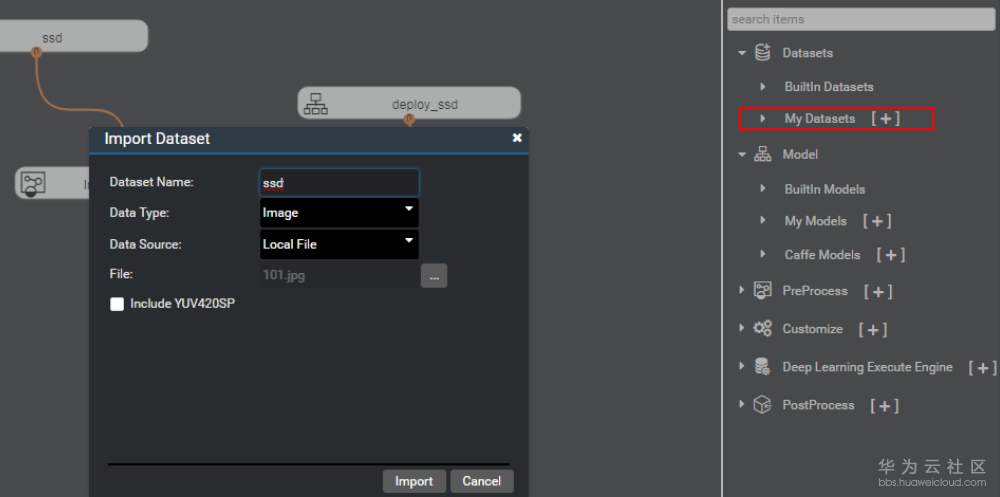Select the deploy_ssd node label
This screenshot has height=497, width=1000.
(425, 104)
